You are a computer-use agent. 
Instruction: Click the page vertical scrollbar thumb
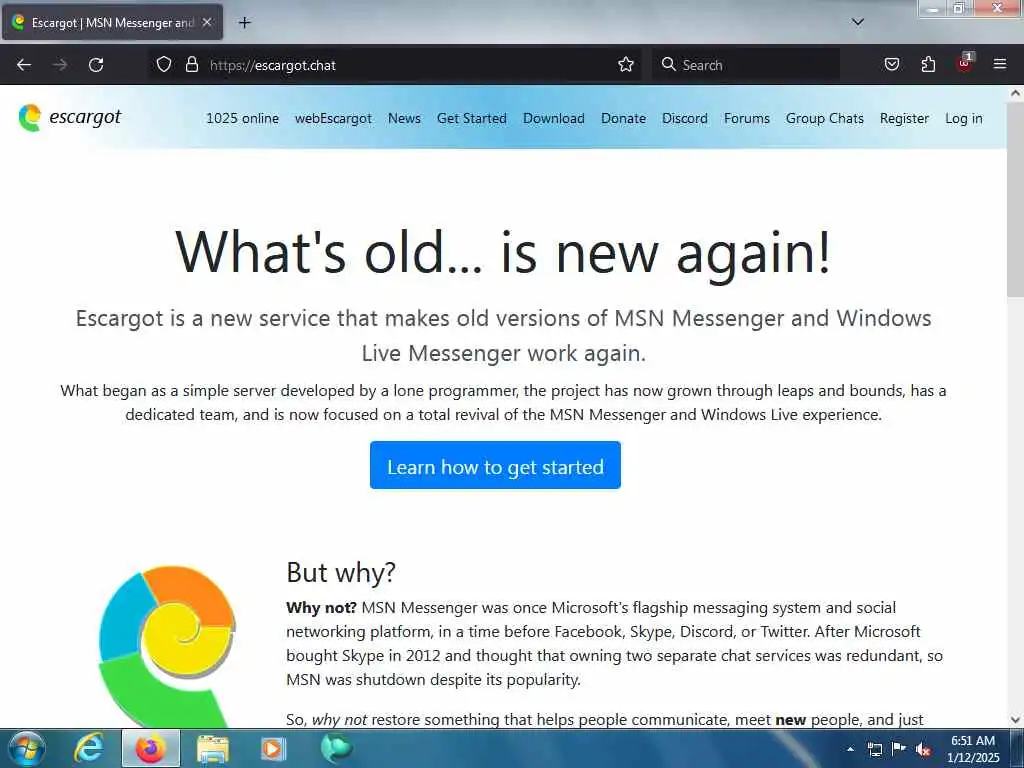click(x=1015, y=198)
